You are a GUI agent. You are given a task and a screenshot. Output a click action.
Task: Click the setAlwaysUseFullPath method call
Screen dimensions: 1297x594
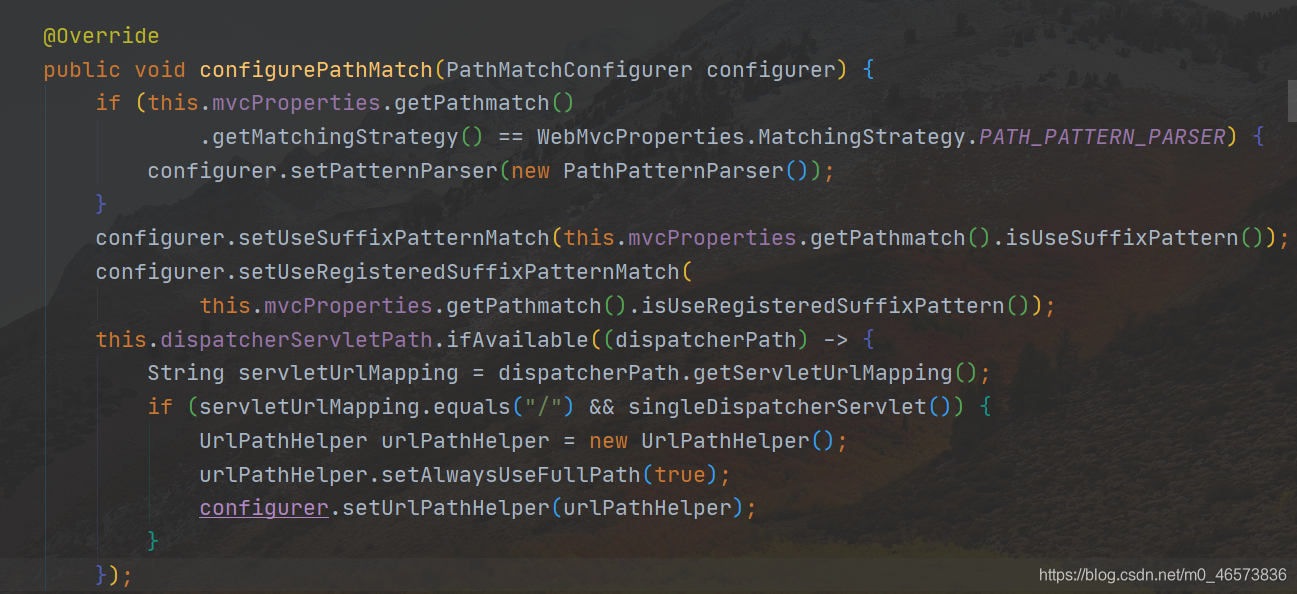point(510,474)
